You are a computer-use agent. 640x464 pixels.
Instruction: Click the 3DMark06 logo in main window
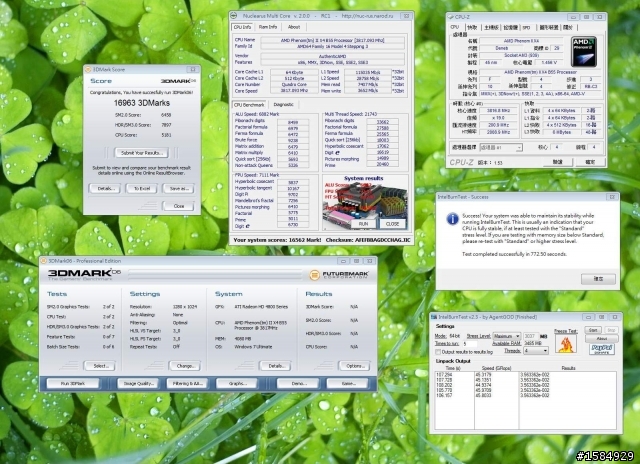coord(84,274)
